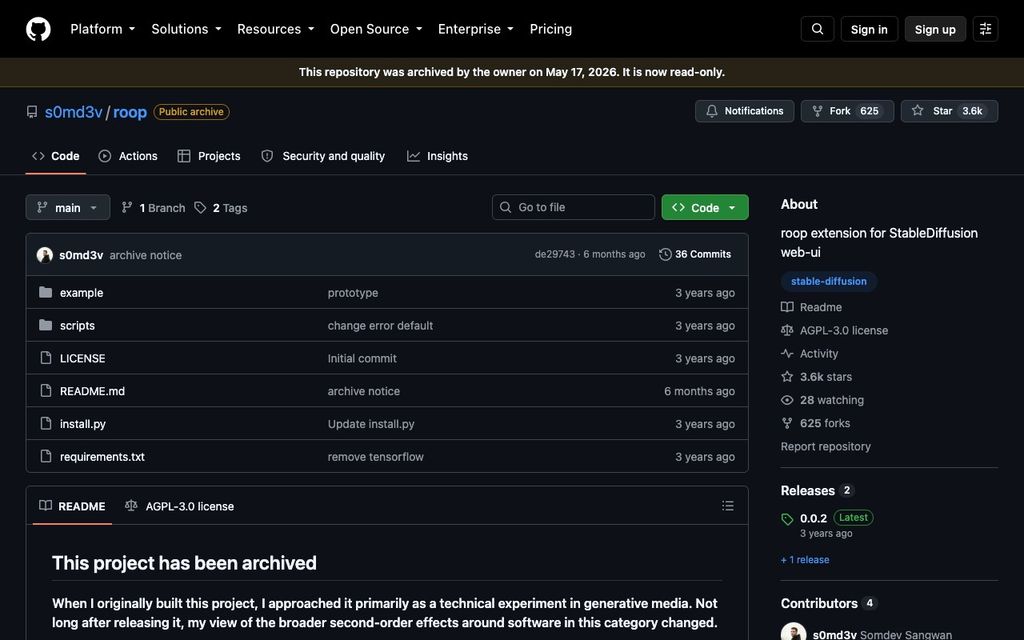1024x640 pixels.
Task: Star the roop repository
Action: pos(949,111)
